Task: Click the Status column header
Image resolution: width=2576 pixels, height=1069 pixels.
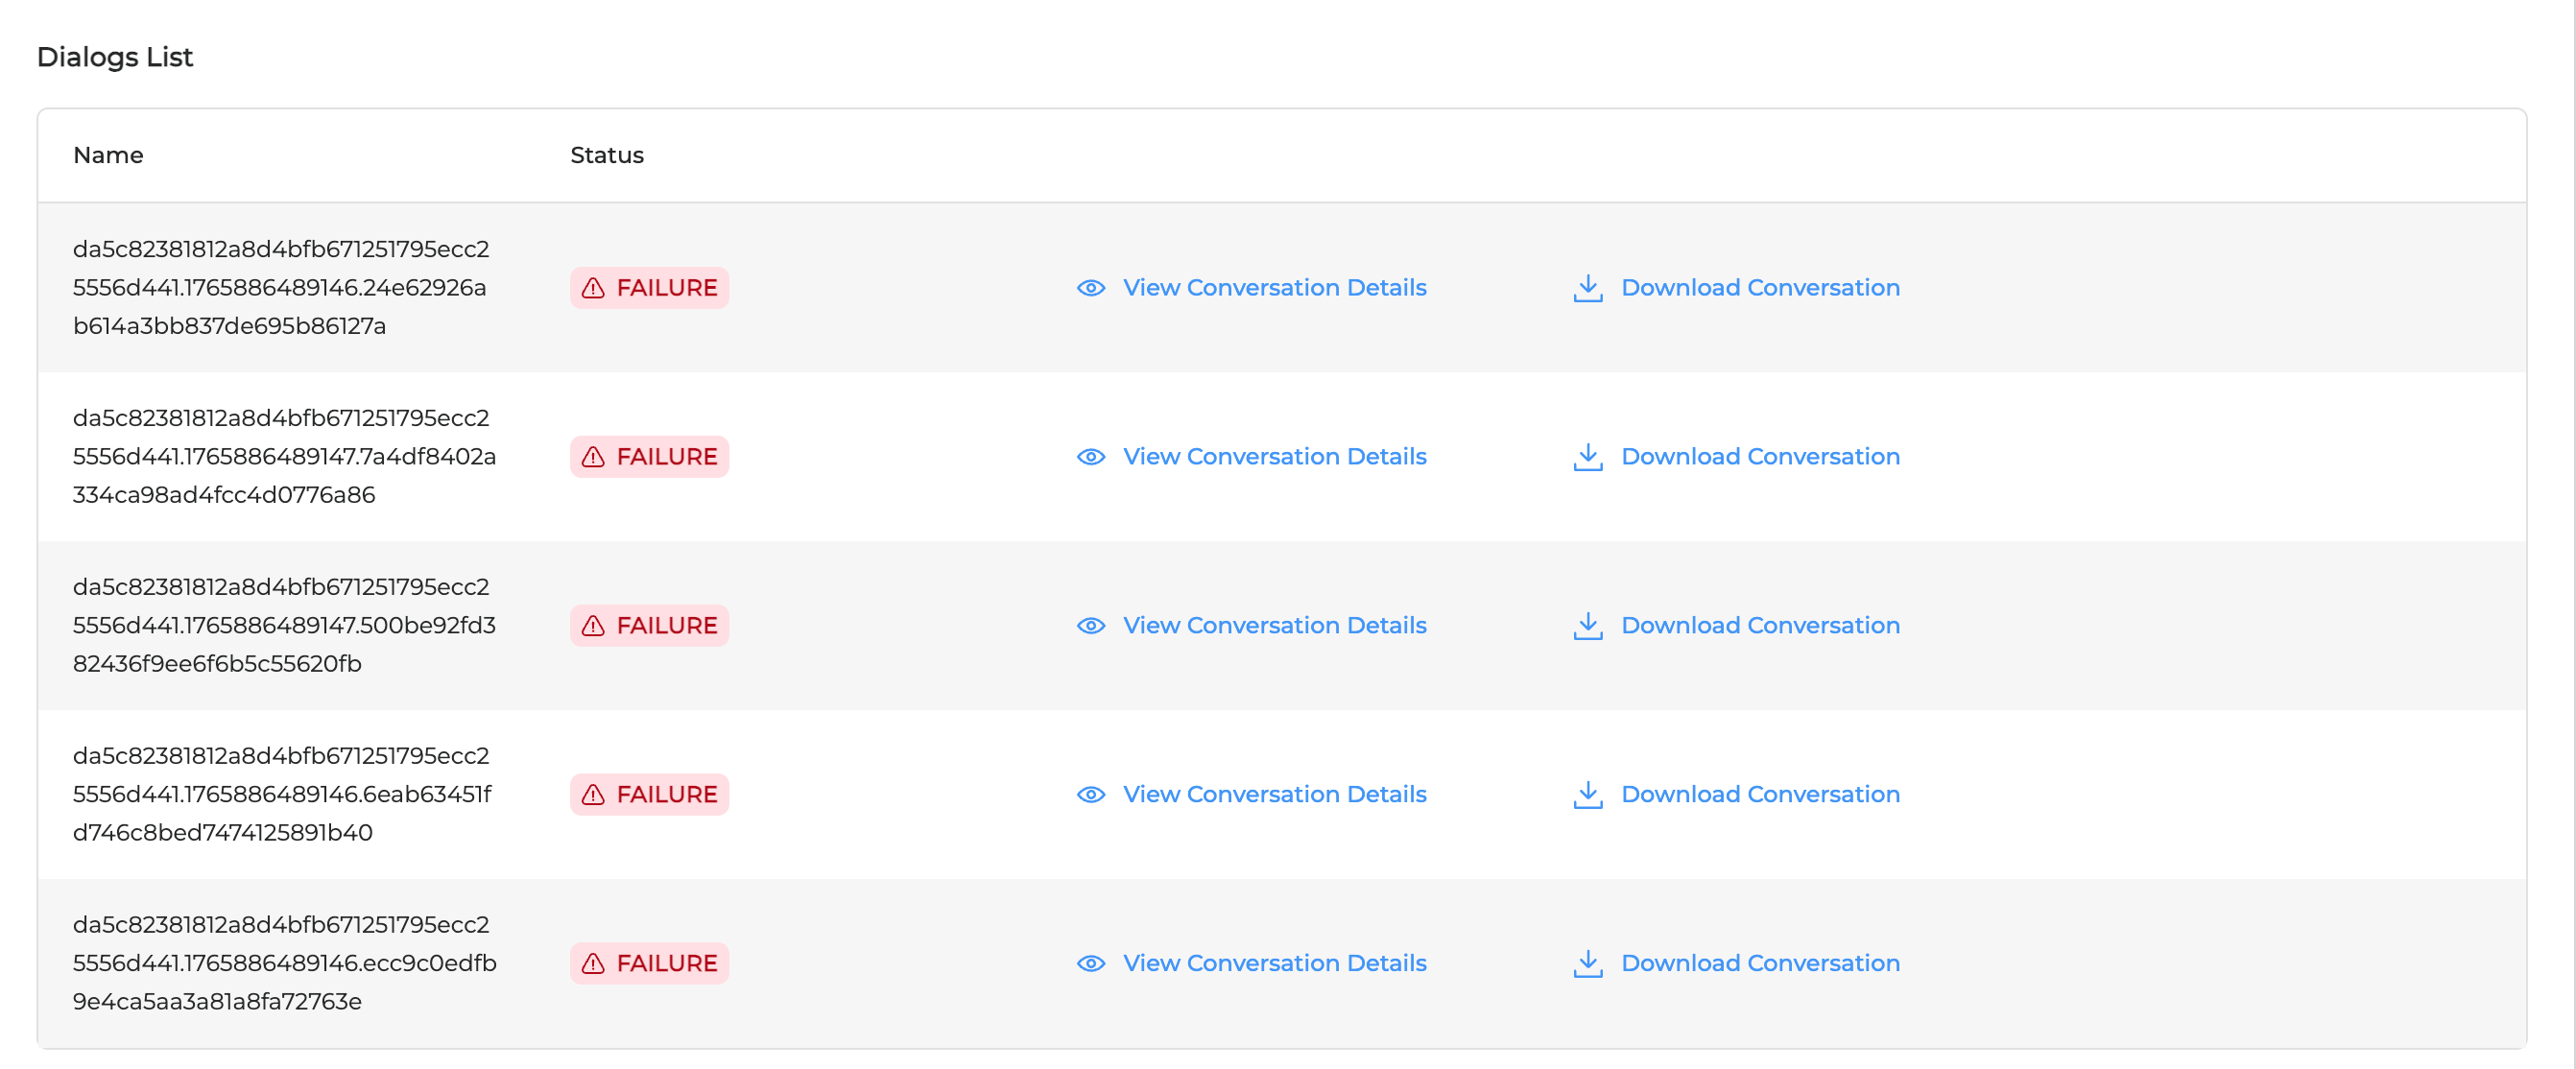Action: pyautogui.click(x=606, y=155)
